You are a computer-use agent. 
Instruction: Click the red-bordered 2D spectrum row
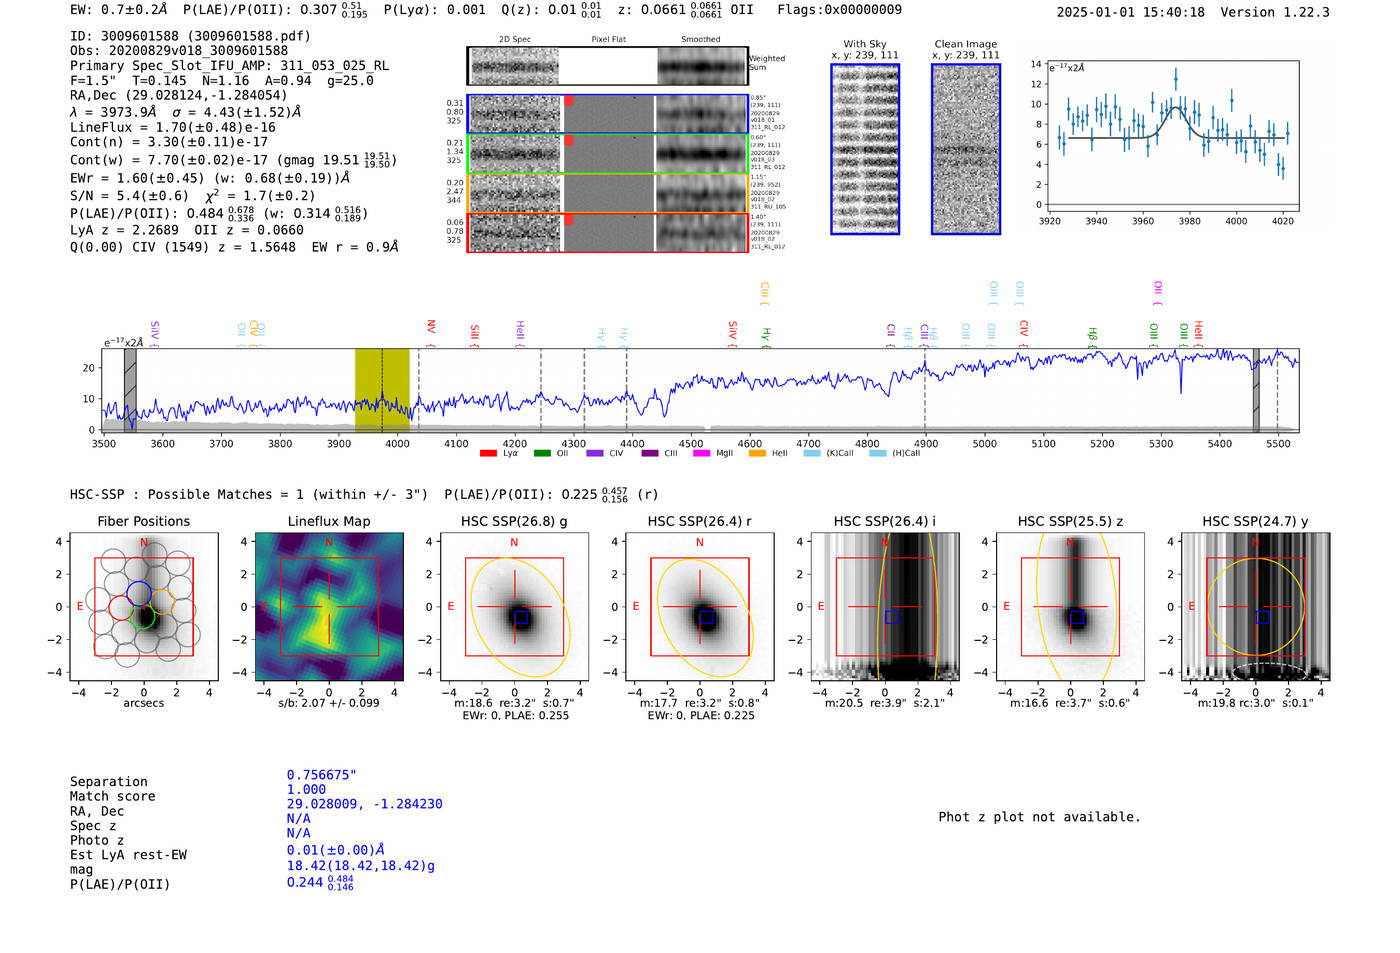[607, 232]
